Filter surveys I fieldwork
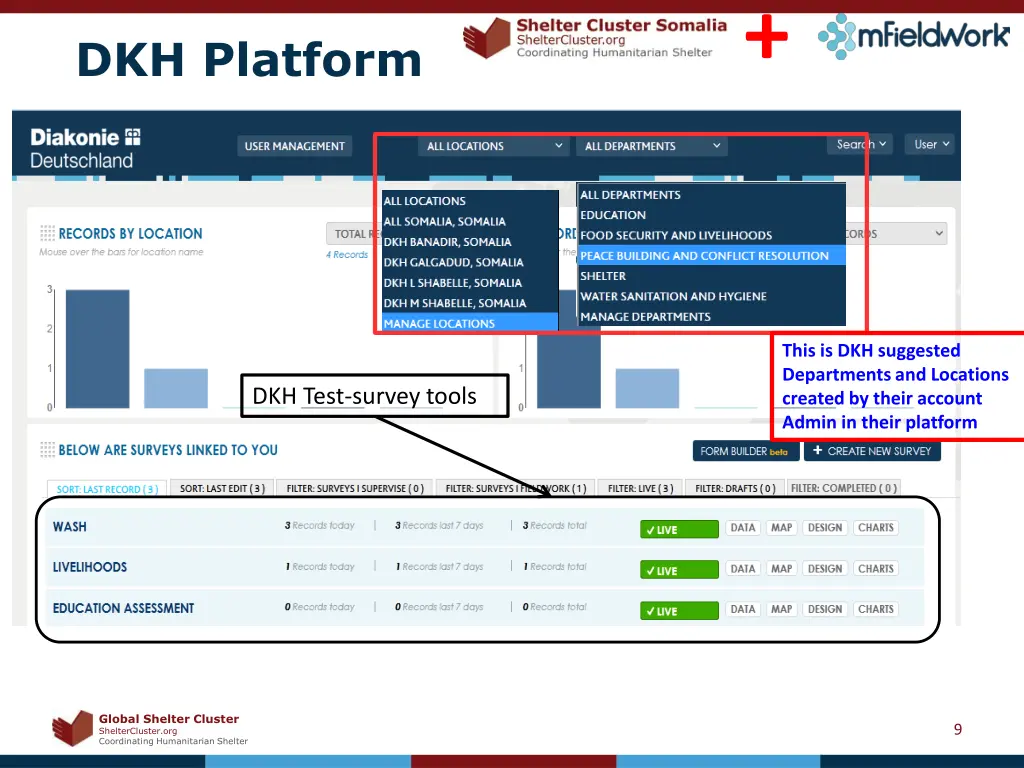The width and height of the screenshot is (1024, 768). [x=515, y=488]
